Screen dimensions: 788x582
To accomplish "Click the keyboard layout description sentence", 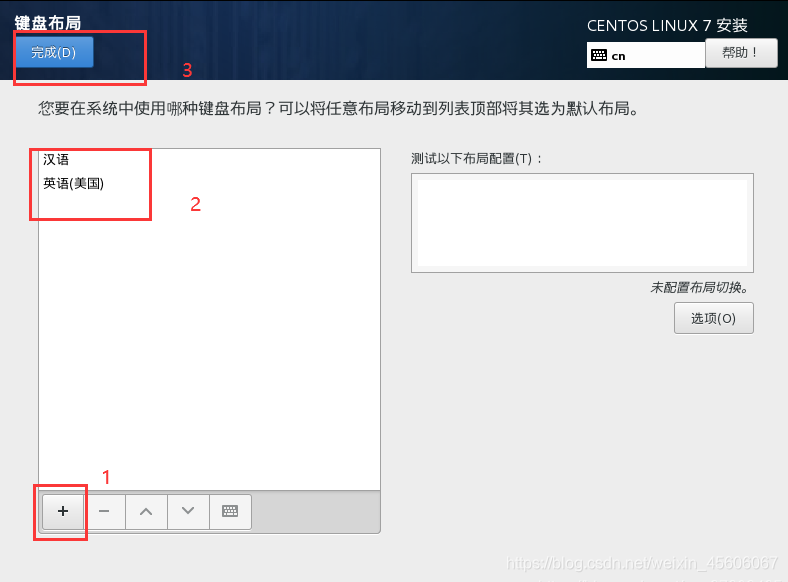I will [339, 109].
